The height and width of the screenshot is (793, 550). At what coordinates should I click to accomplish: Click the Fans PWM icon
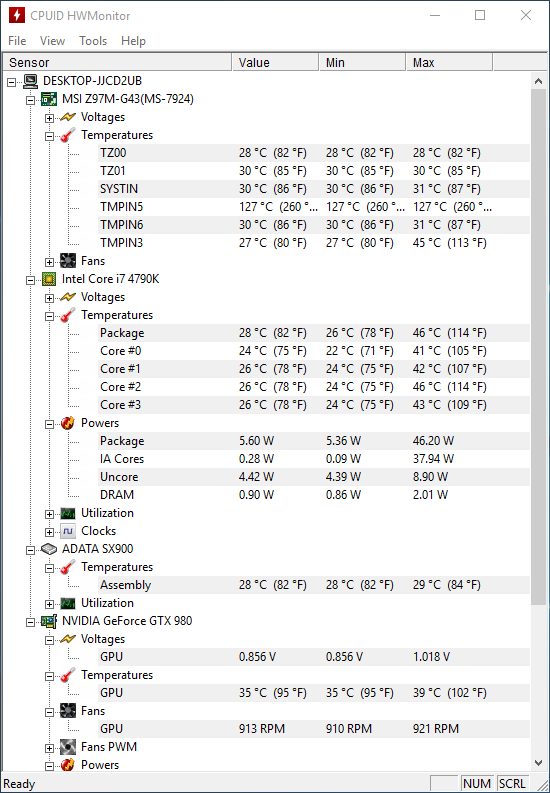(68, 747)
